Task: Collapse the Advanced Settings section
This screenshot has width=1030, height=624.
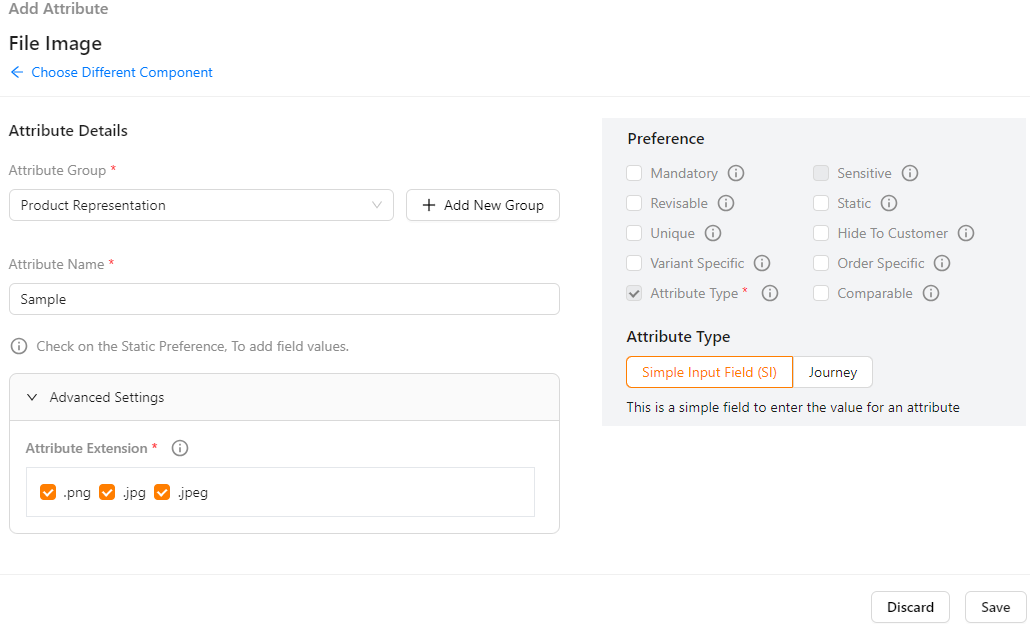Action: click(x=32, y=397)
